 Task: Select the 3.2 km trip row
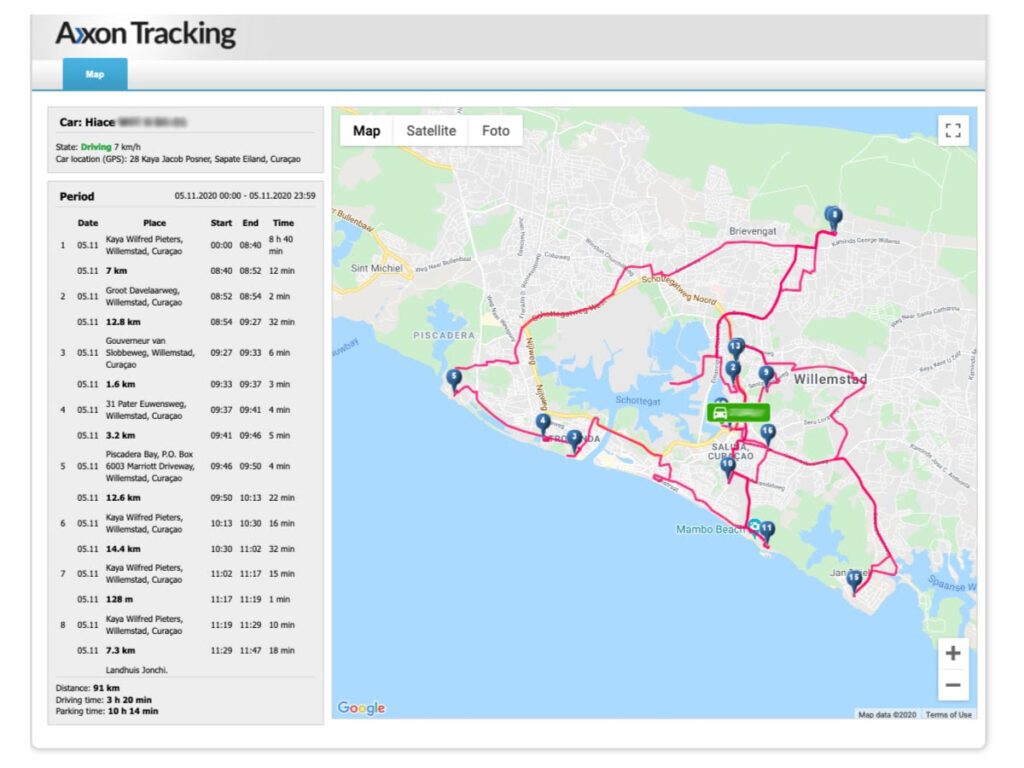(x=185, y=436)
